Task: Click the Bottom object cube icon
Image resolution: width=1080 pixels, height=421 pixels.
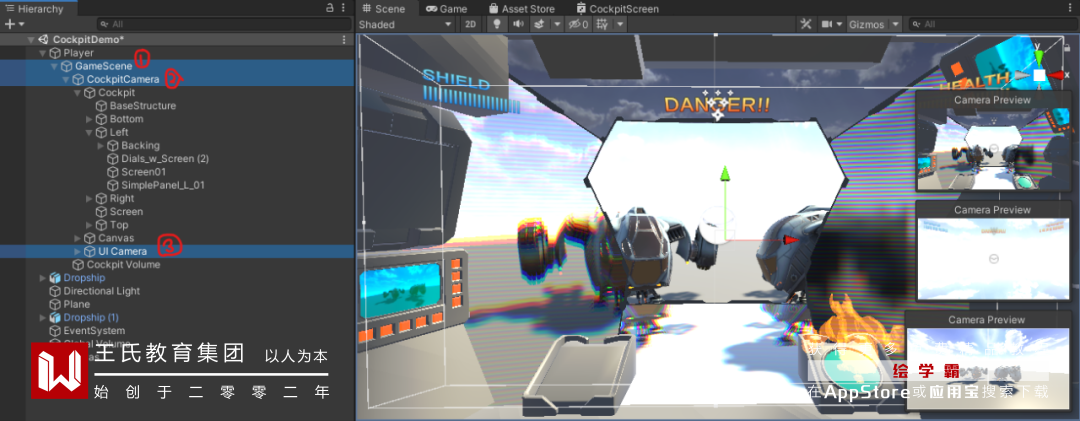Action: [x=101, y=119]
